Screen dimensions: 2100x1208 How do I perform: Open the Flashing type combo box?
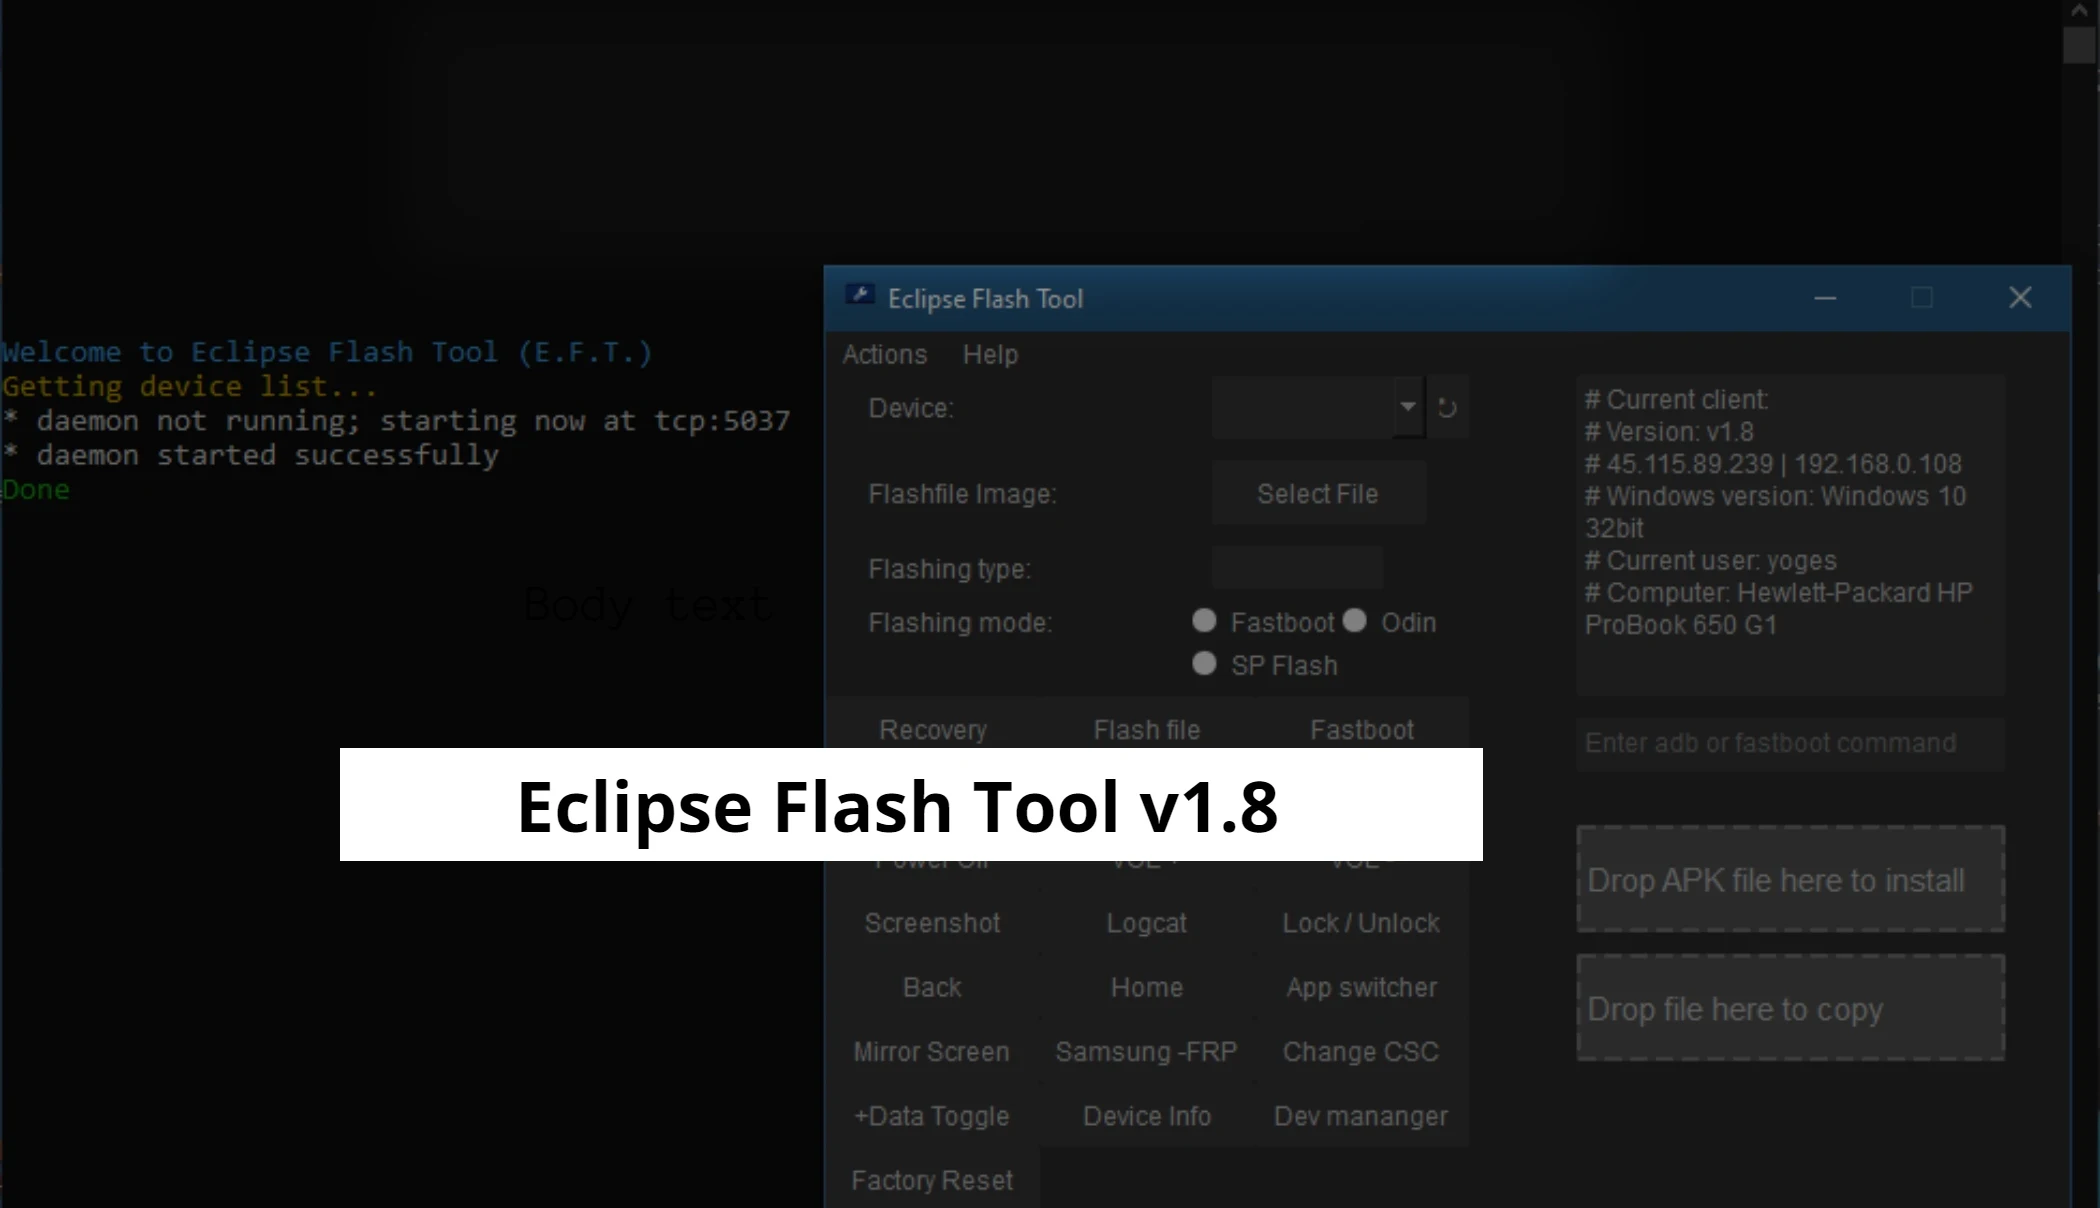pos(1297,568)
